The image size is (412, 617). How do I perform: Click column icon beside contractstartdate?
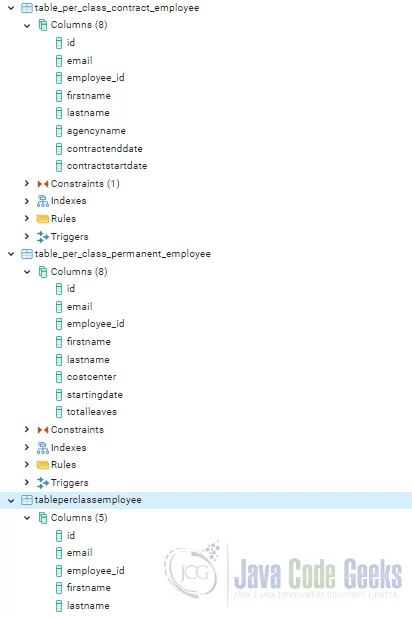[59, 166]
